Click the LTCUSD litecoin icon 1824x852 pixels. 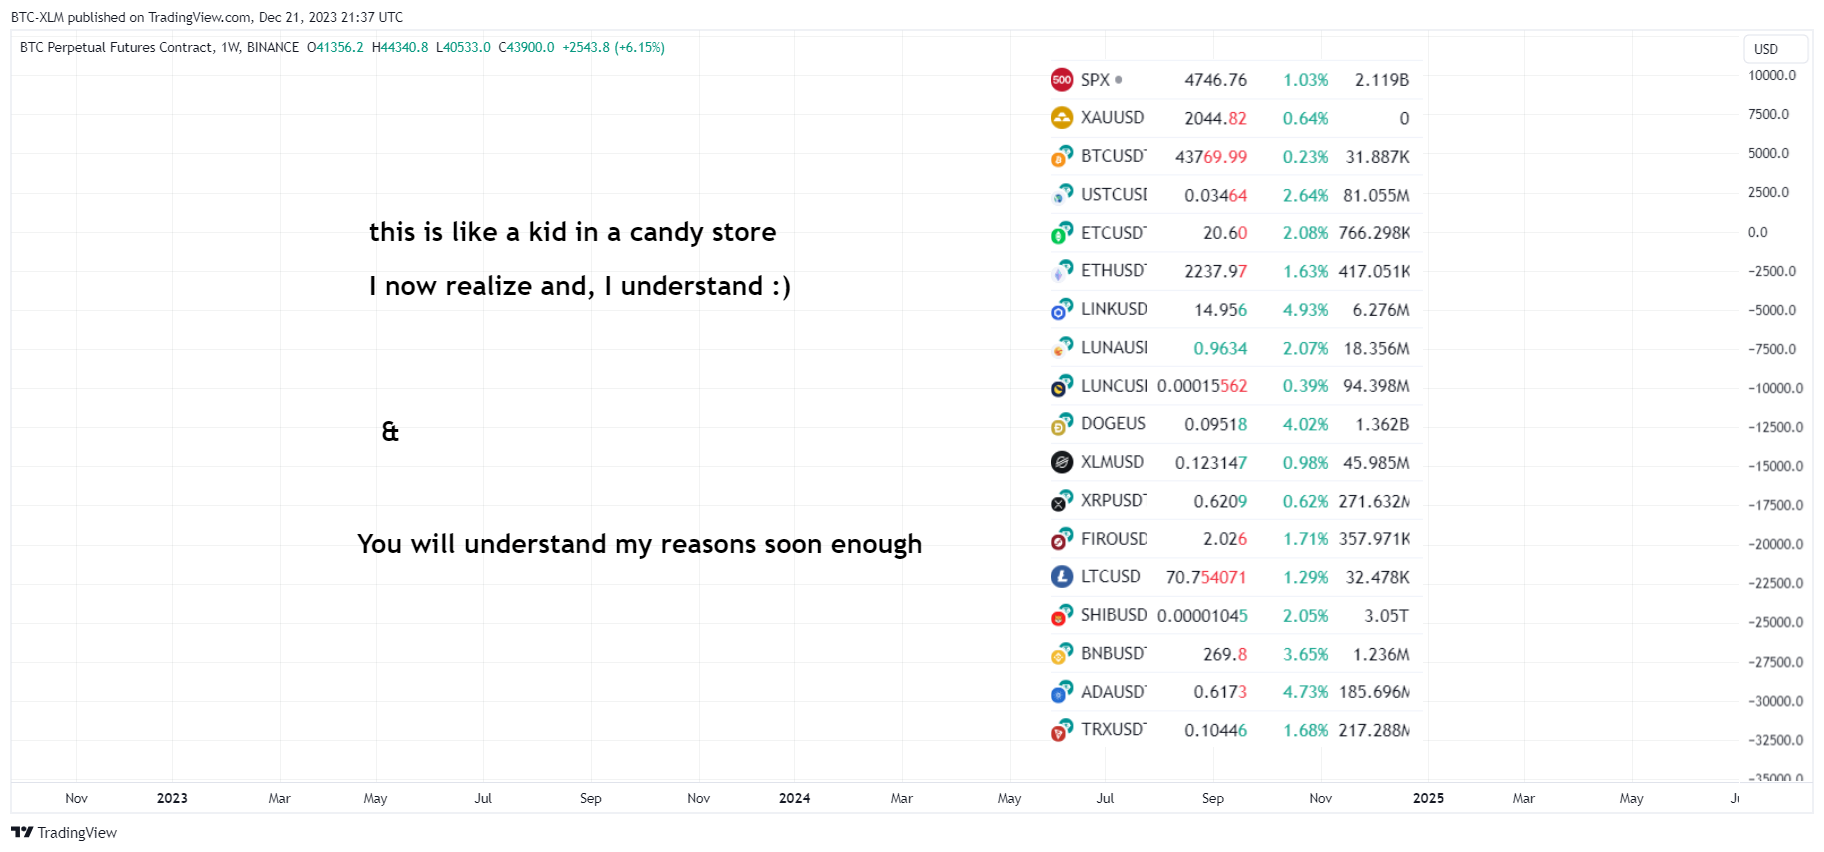click(1062, 577)
